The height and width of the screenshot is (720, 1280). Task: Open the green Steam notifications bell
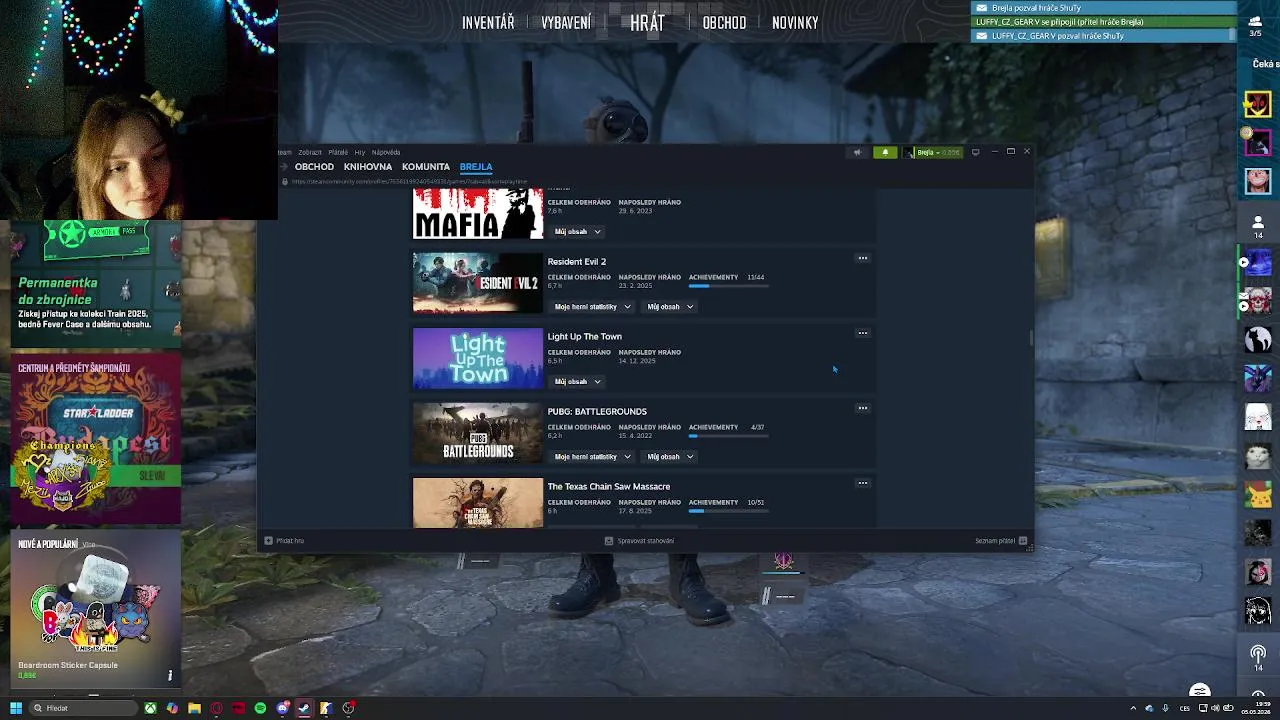coord(885,152)
